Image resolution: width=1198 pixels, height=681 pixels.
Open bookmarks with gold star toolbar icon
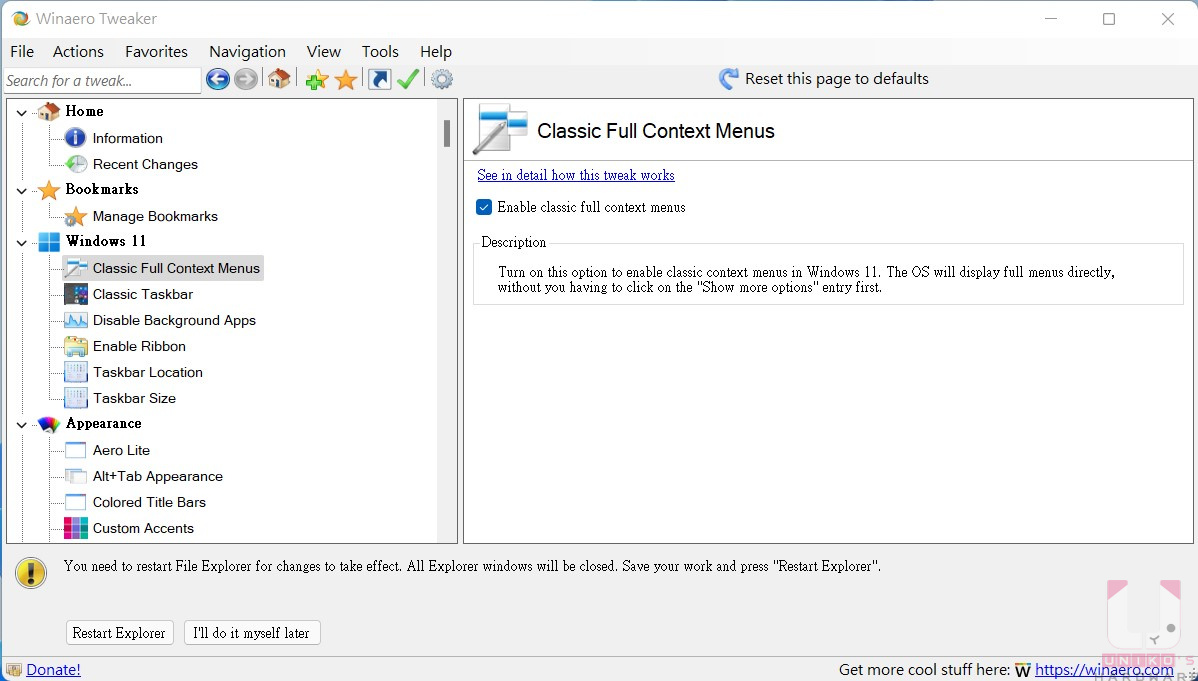pyautogui.click(x=346, y=79)
